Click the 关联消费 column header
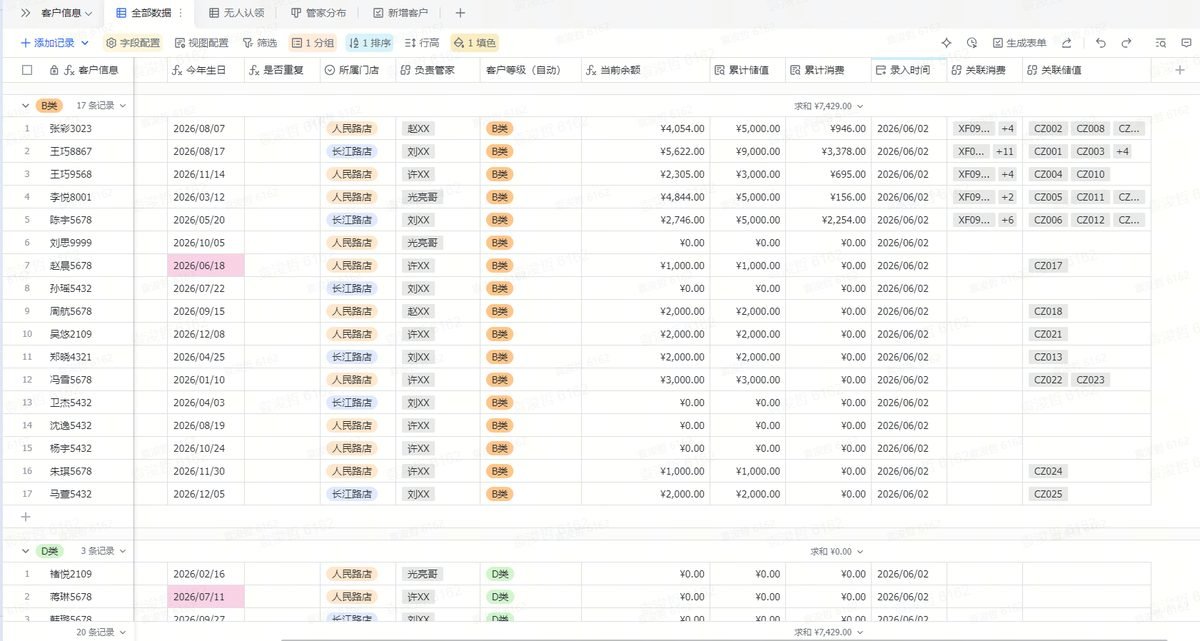This screenshot has height=641, width=1200. pyautogui.click(x=985, y=70)
